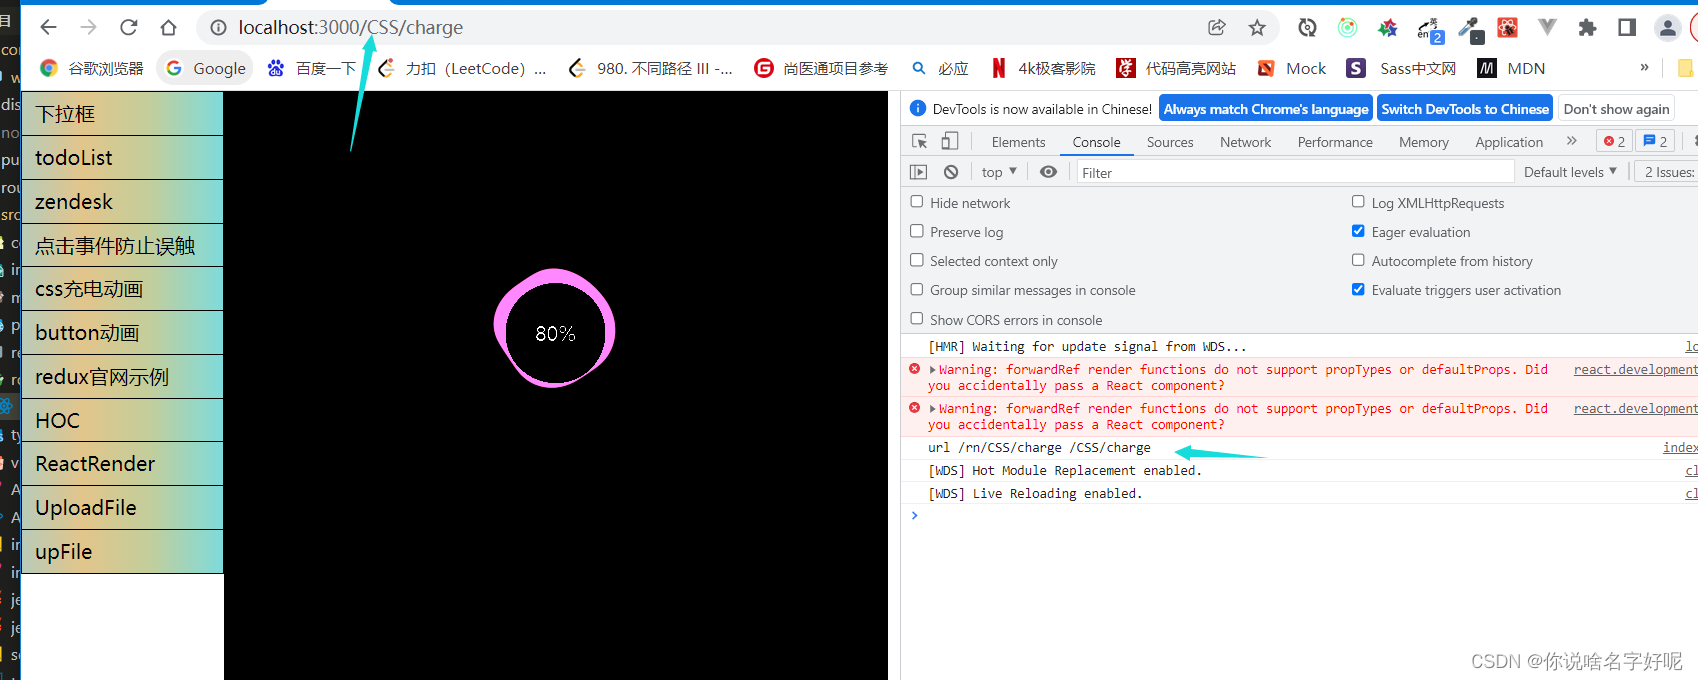
Task: Enable Preserve log checkbox
Action: tap(917, 231)
